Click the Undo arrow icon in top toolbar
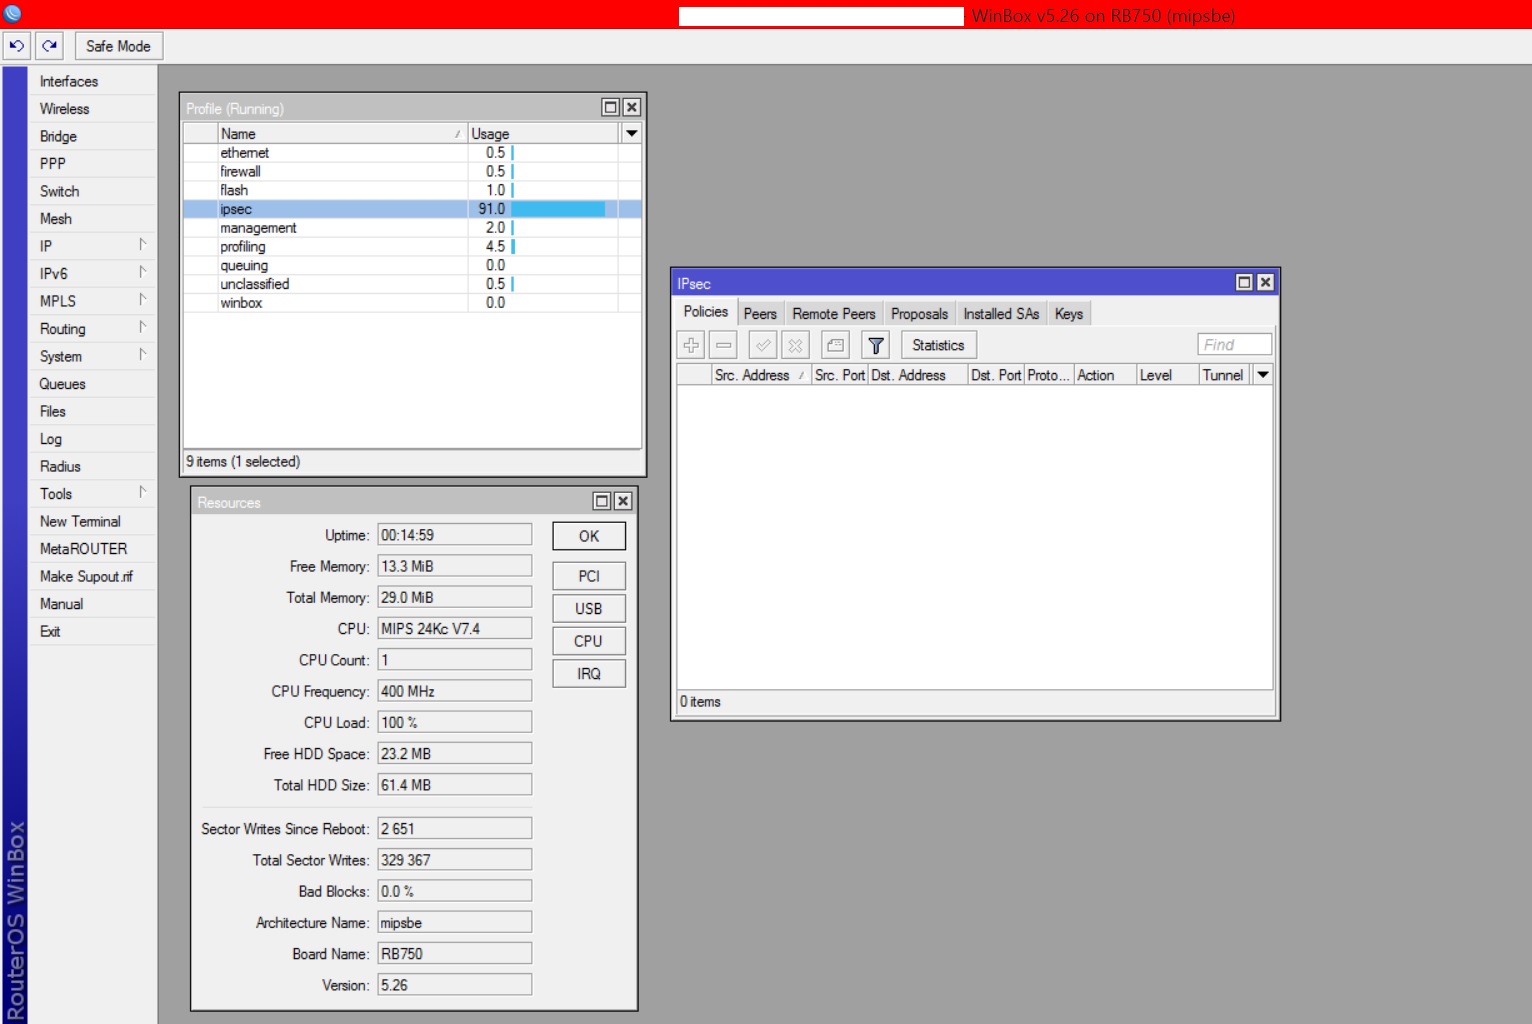The height and width of the screenshot is (1024, 1532). click(17, 46)
